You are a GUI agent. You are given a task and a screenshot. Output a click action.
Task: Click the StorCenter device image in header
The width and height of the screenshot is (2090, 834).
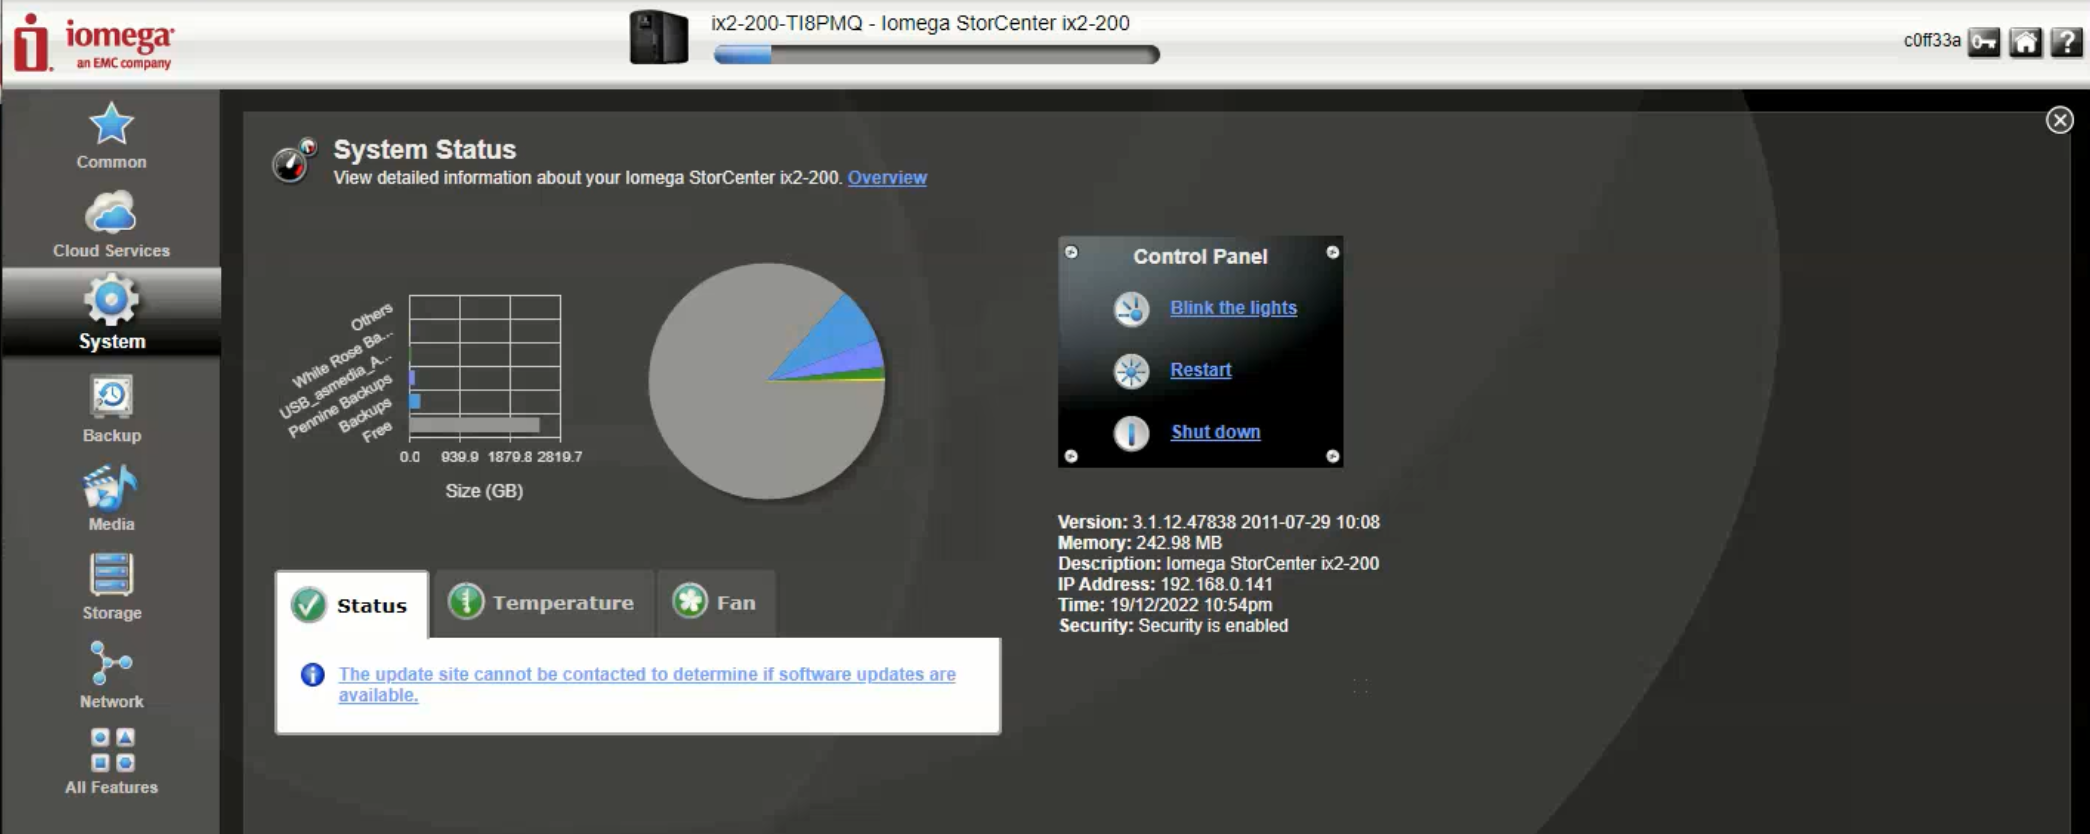[x=659, y=38]
